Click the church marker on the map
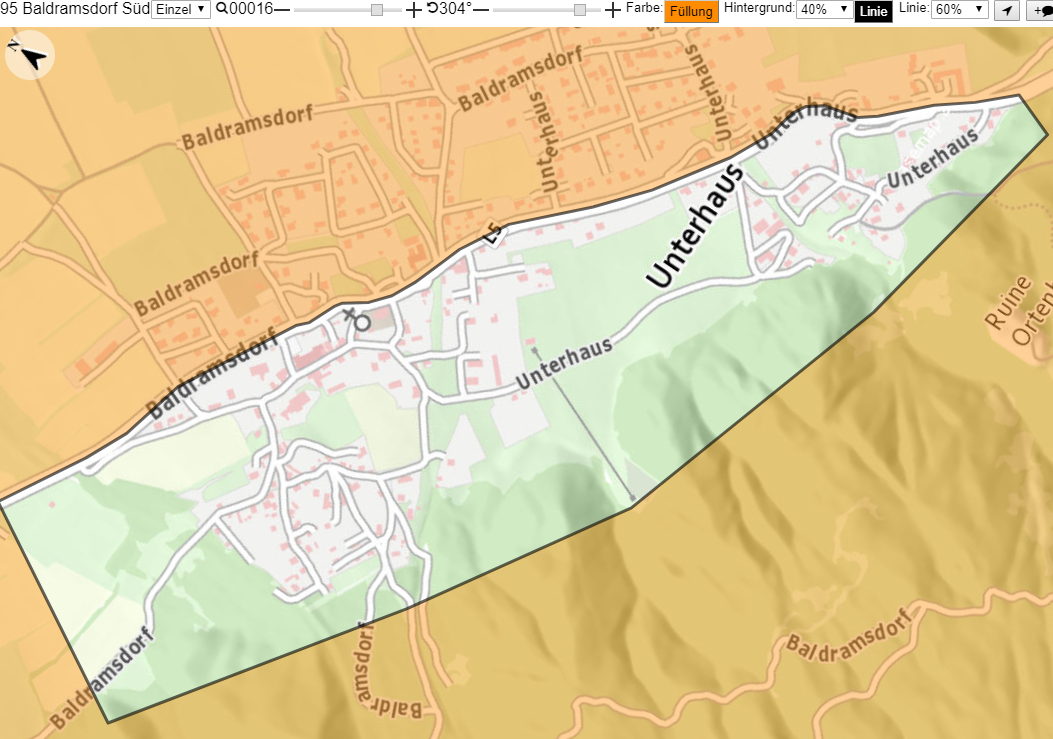This screenshot has width=1053, height=739. [357, 320]
